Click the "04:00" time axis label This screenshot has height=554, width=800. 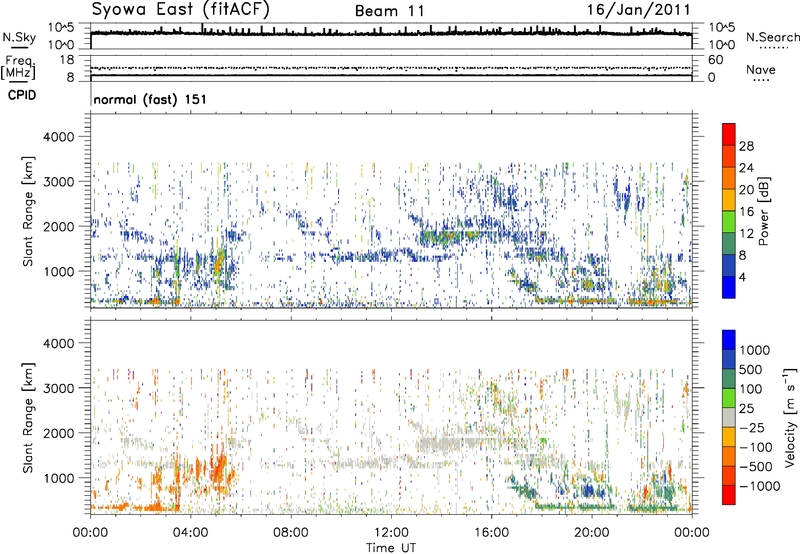tap(190, 533)
